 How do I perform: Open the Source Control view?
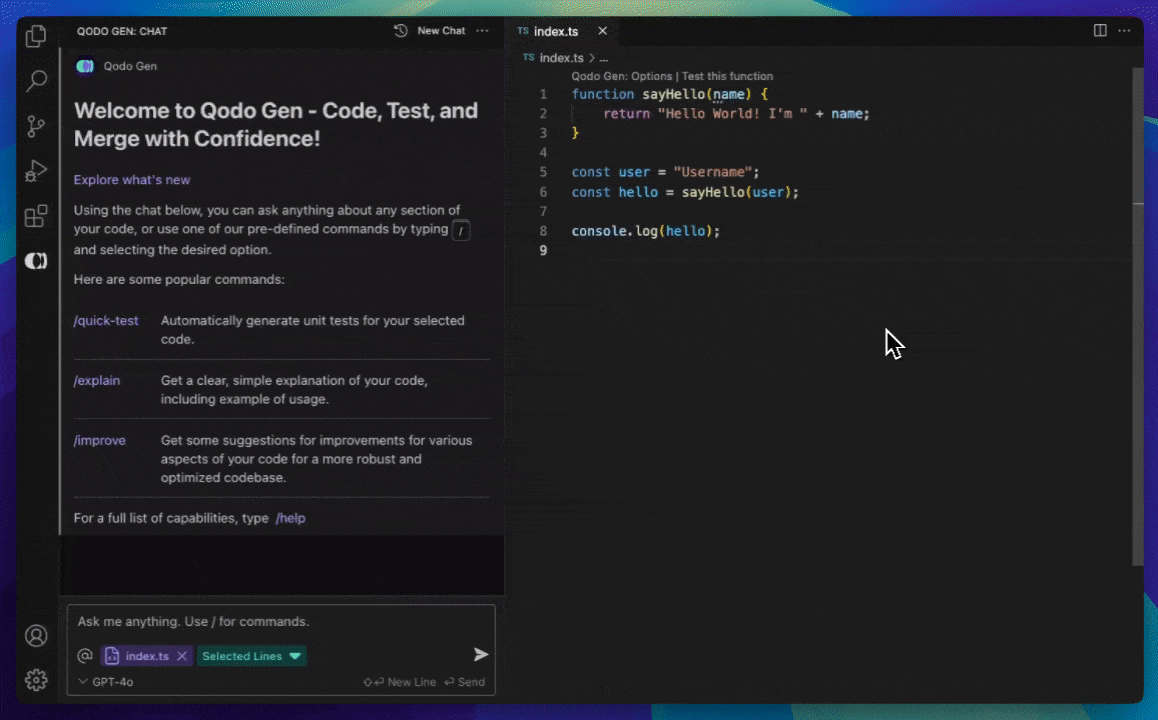(35, 126)
